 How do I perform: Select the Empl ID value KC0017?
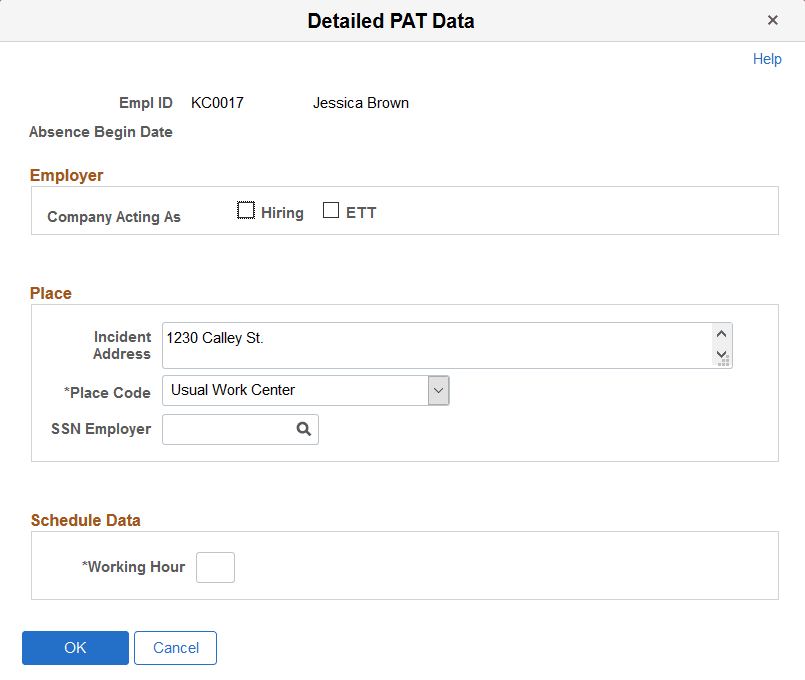pyautogui.click(x=217, y=102)
